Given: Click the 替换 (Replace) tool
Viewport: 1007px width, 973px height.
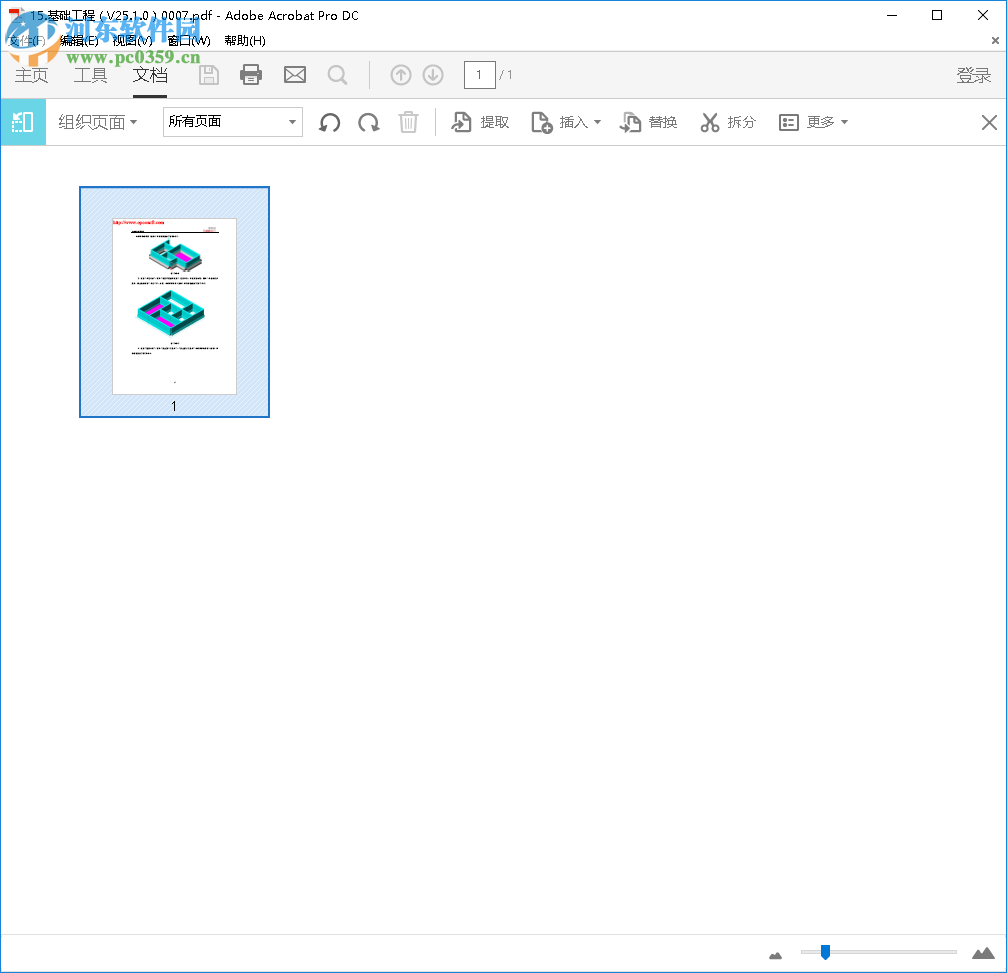Looking at the screenshot, I should click(649, 122).
